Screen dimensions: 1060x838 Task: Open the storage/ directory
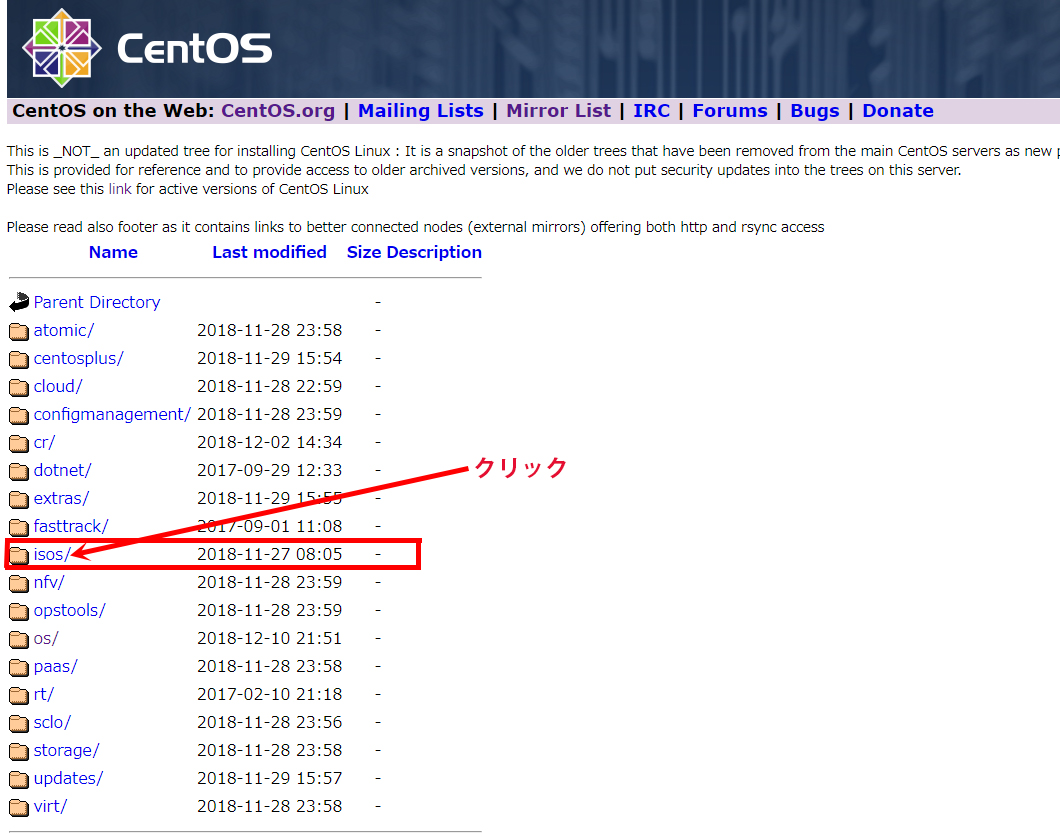coord(66,751)
